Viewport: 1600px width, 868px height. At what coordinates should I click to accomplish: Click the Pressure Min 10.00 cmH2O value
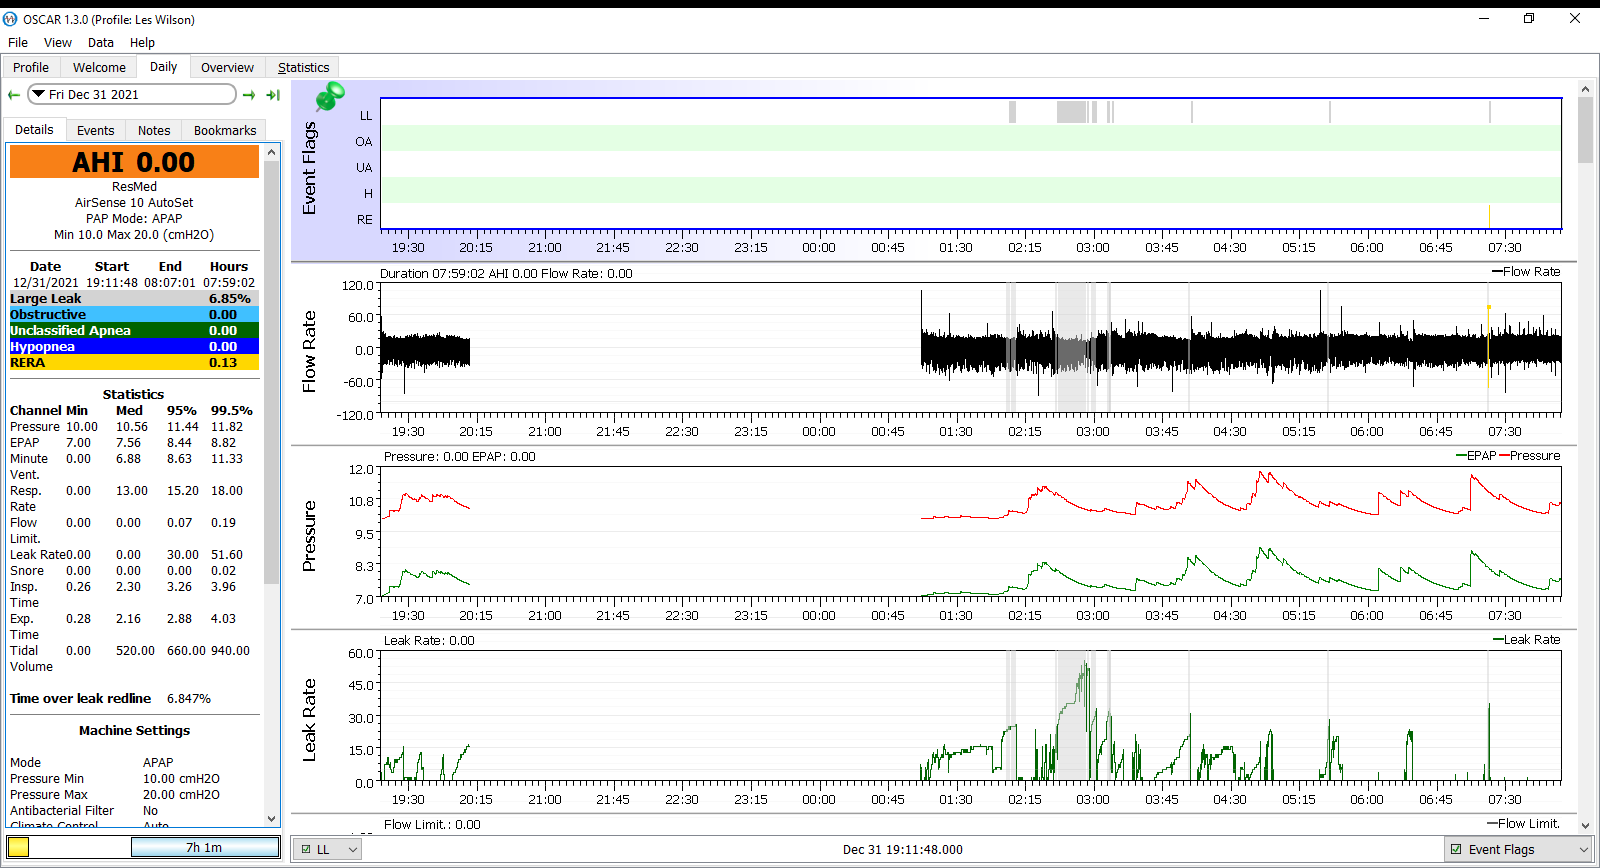click(x=181, y=778)
